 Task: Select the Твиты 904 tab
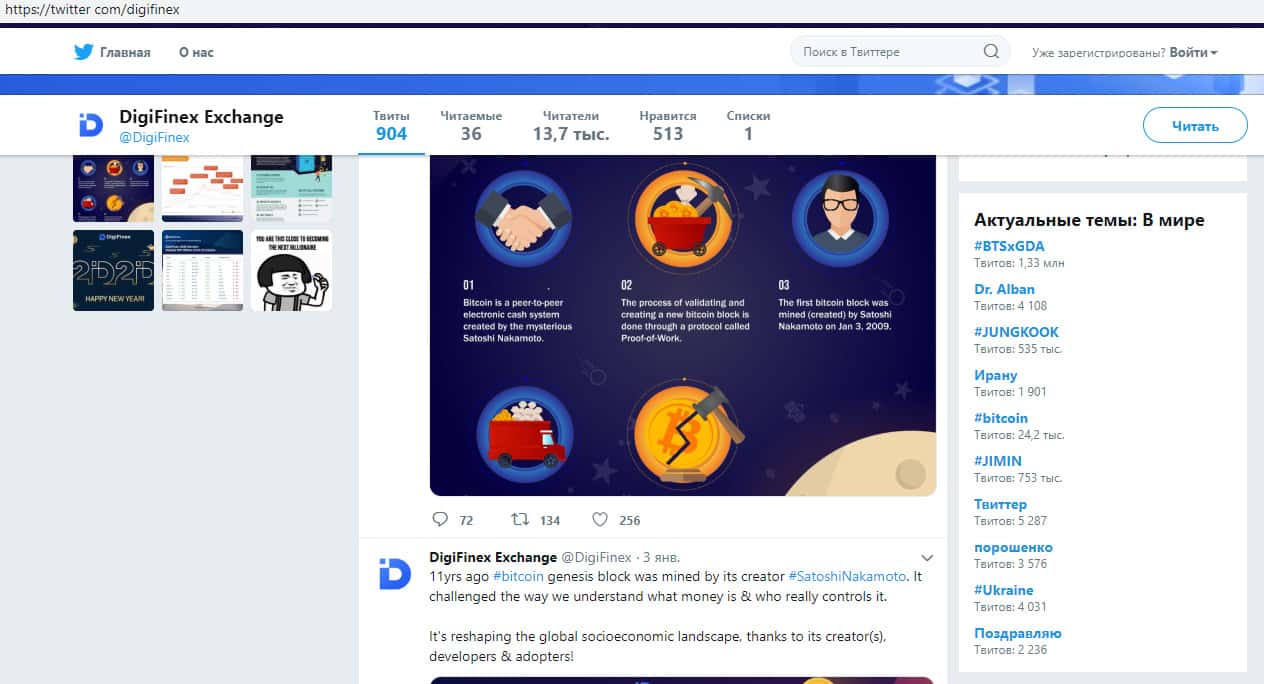point(391,125)
